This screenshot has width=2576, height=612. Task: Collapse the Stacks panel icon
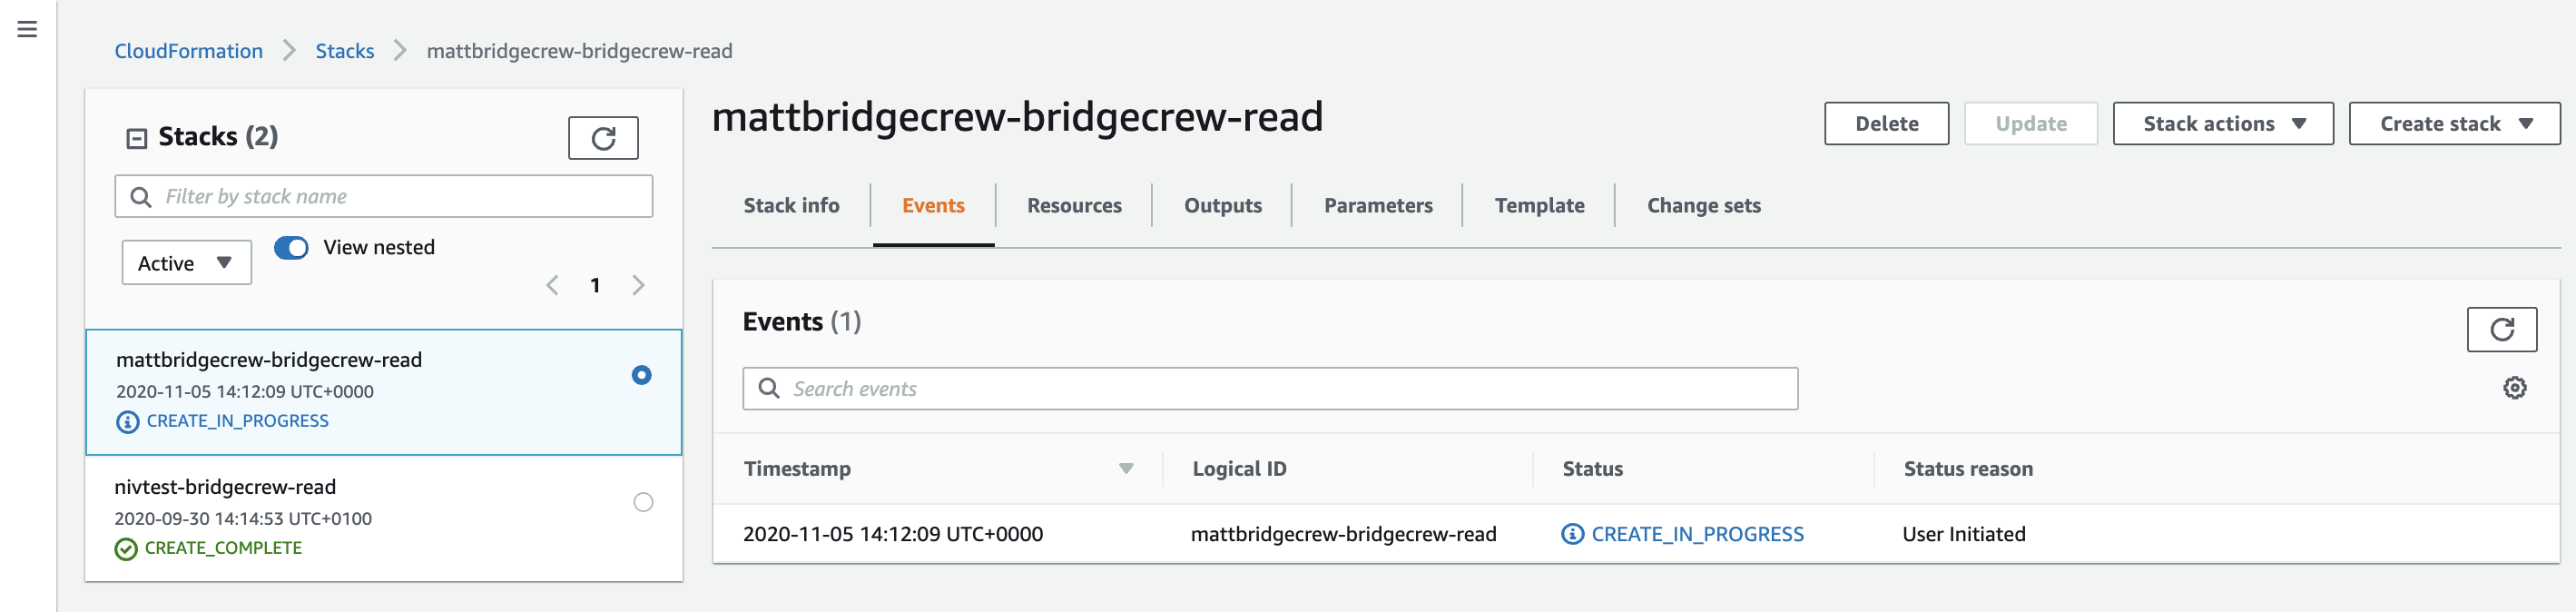(x=137, y=138)
